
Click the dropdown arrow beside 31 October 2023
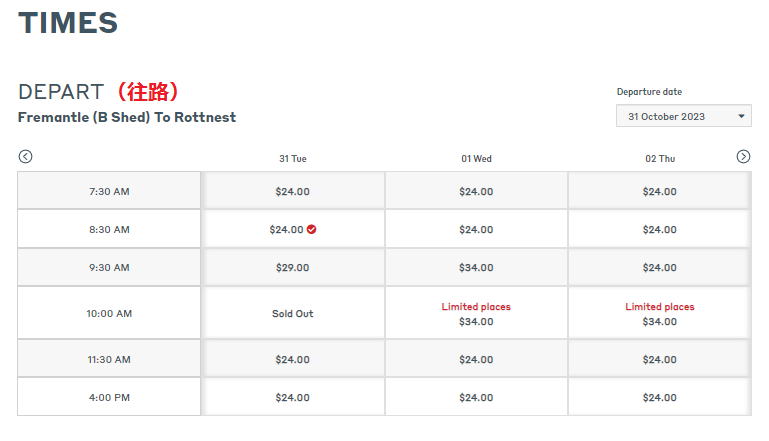click(741, 116)
